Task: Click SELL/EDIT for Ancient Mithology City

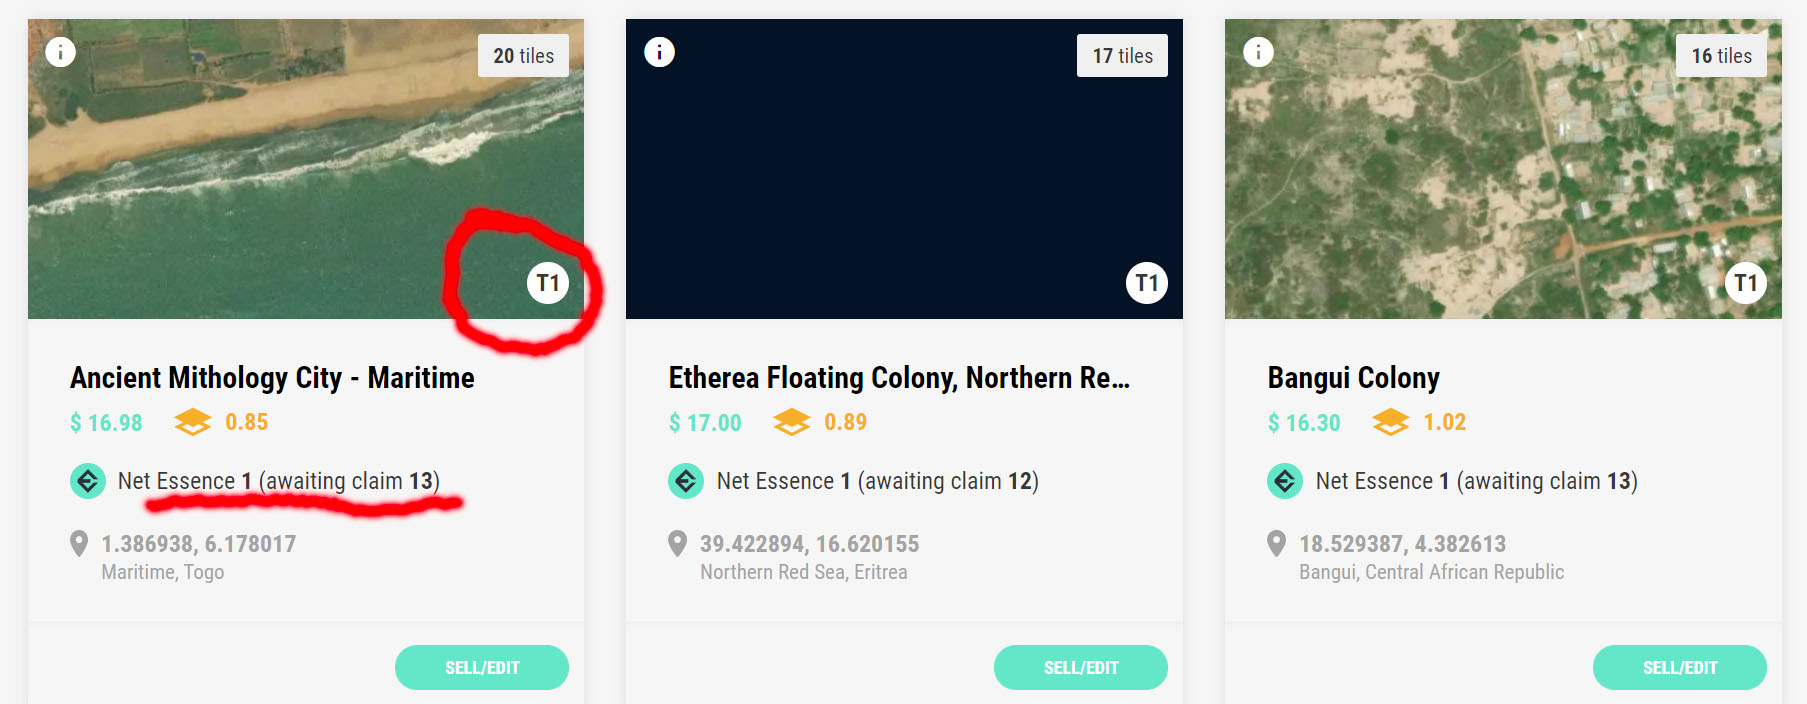Action: [482, 667]
